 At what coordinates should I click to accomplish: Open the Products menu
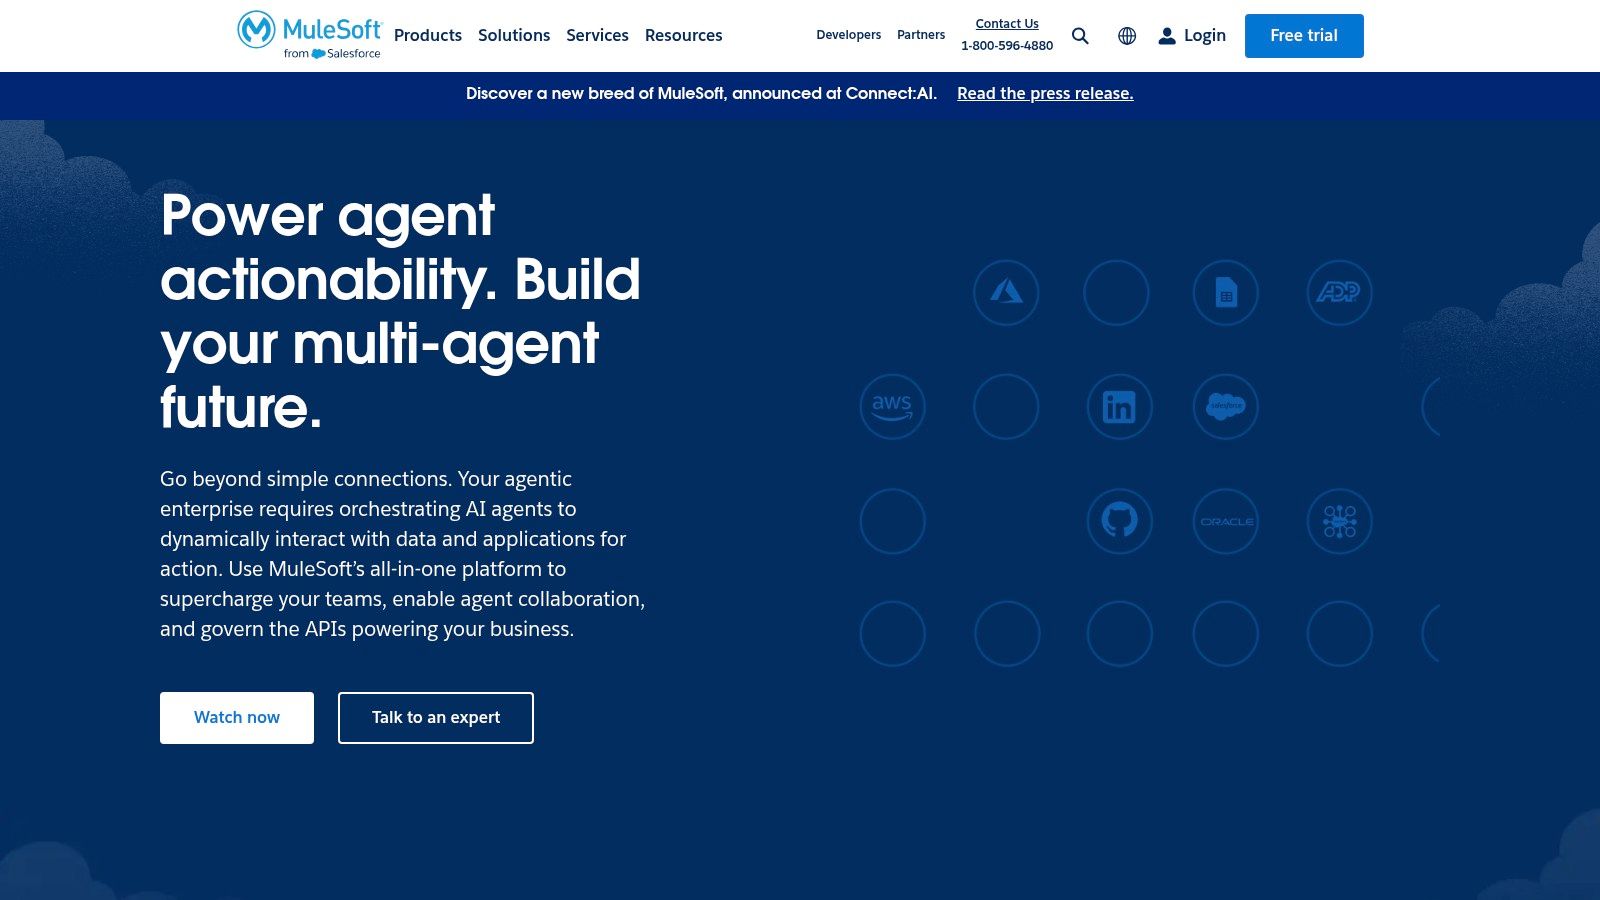428,35
